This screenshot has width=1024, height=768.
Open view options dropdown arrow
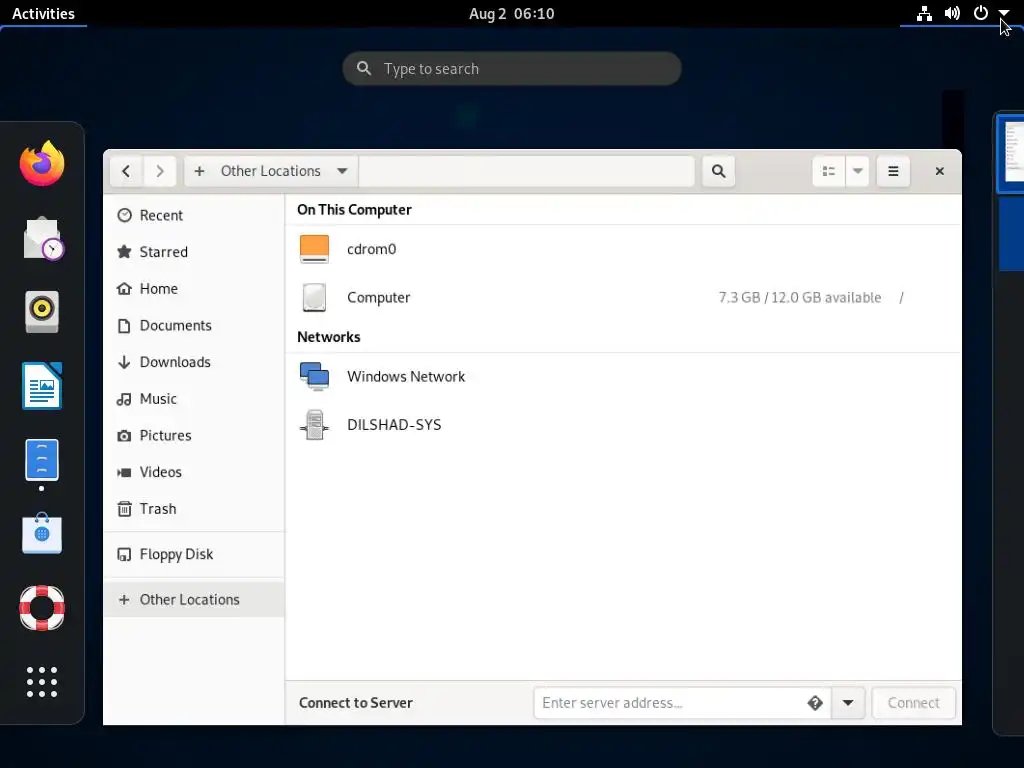click(857, 171)
